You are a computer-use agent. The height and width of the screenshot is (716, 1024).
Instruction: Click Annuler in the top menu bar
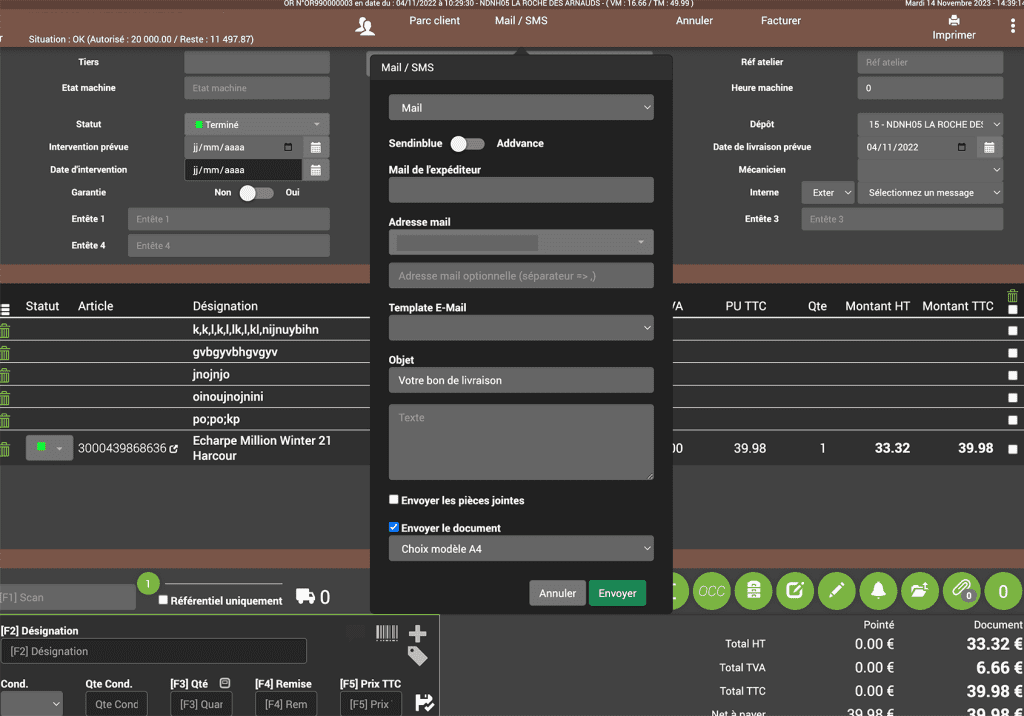pos(694,21)
